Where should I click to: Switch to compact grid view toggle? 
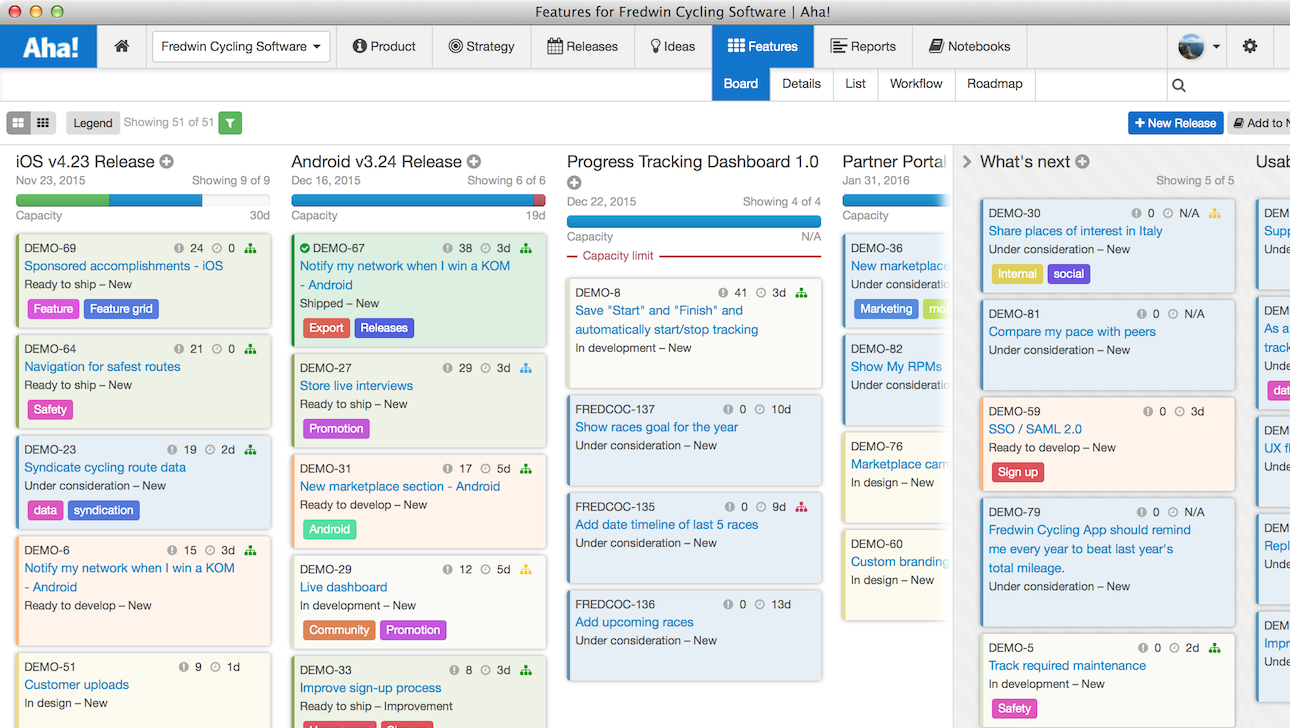tap(42, 123)
